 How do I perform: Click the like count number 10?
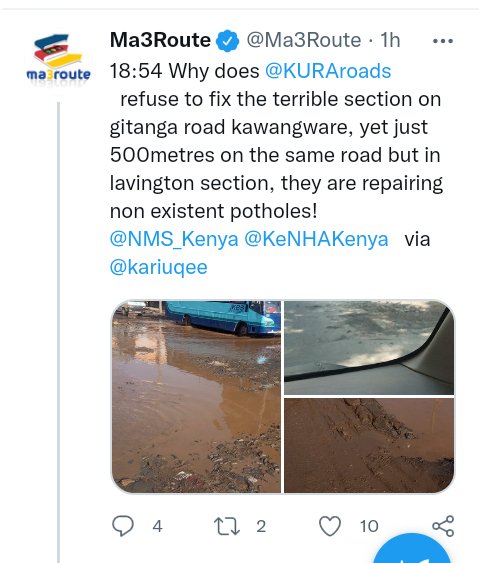(369, 526)
